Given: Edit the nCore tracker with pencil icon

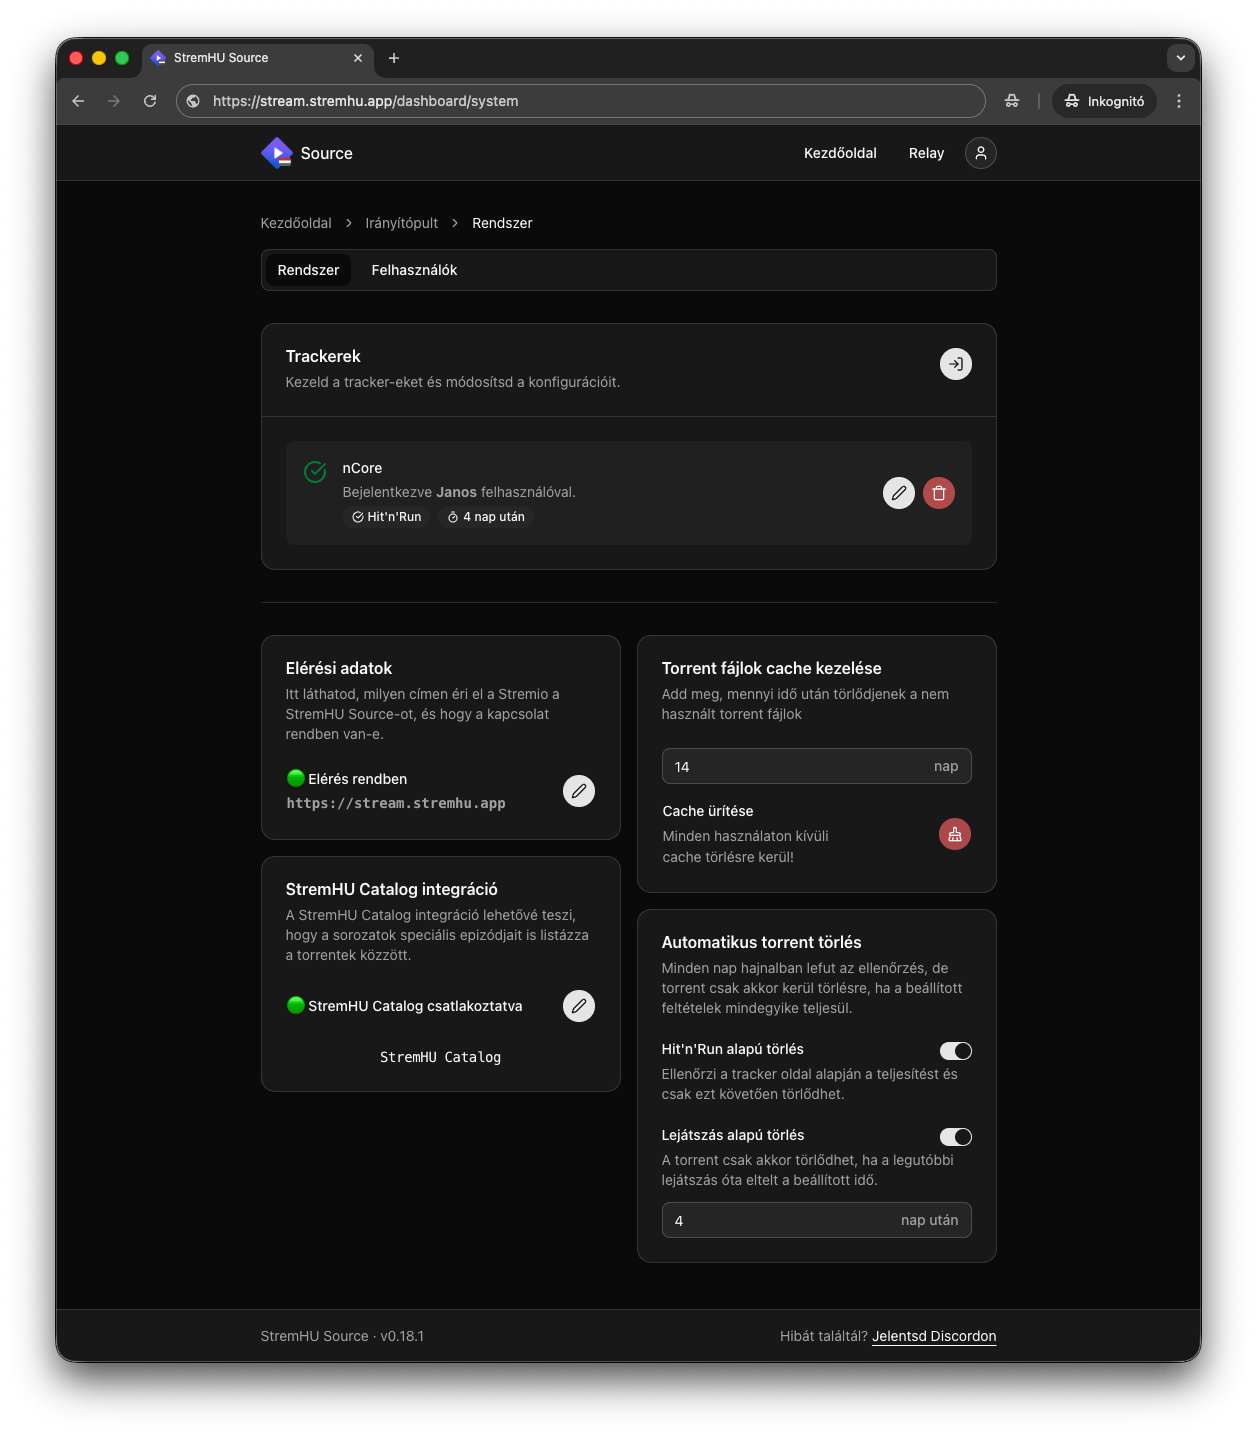Looking at the screenshot, I should point(898,493).
